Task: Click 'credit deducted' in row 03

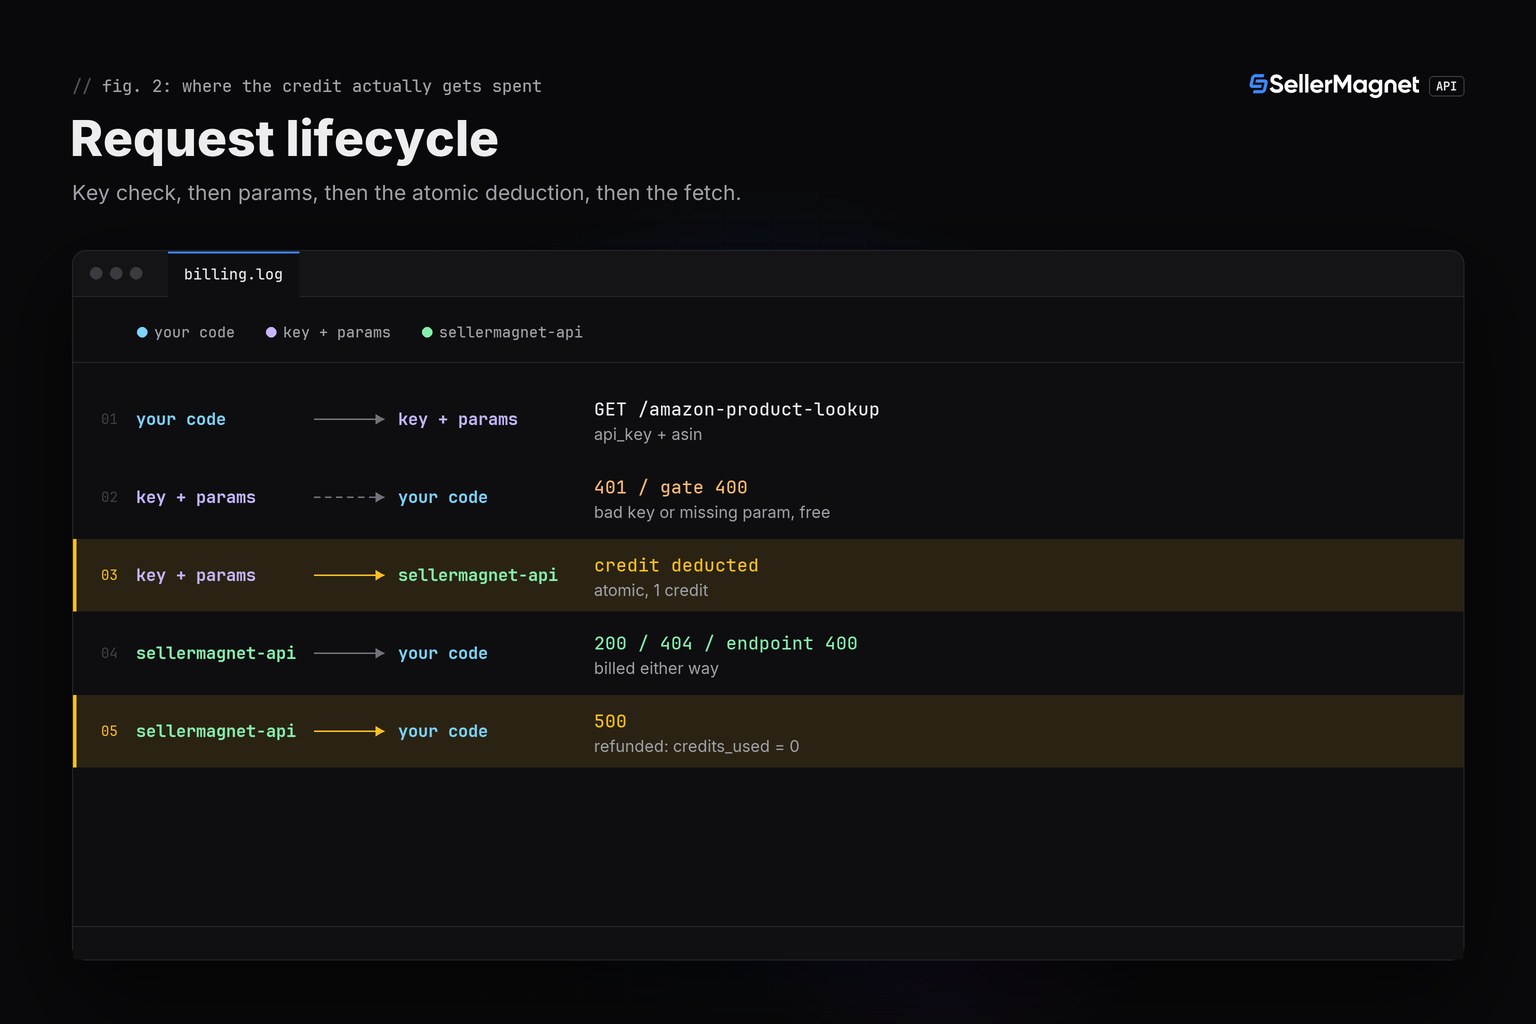Action: coord(676,565)
